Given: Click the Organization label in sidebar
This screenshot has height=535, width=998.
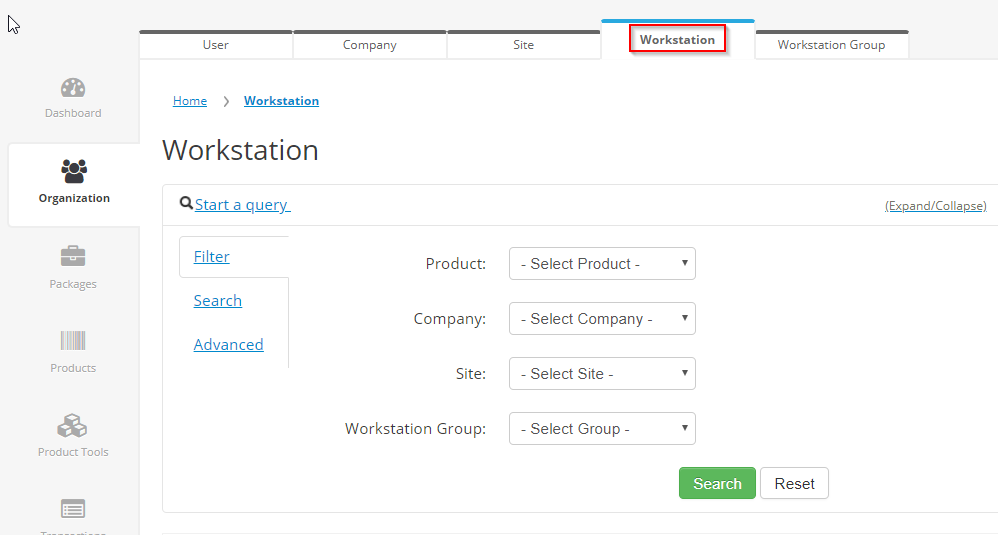Looking at the screenshot, I should point(74,198).
